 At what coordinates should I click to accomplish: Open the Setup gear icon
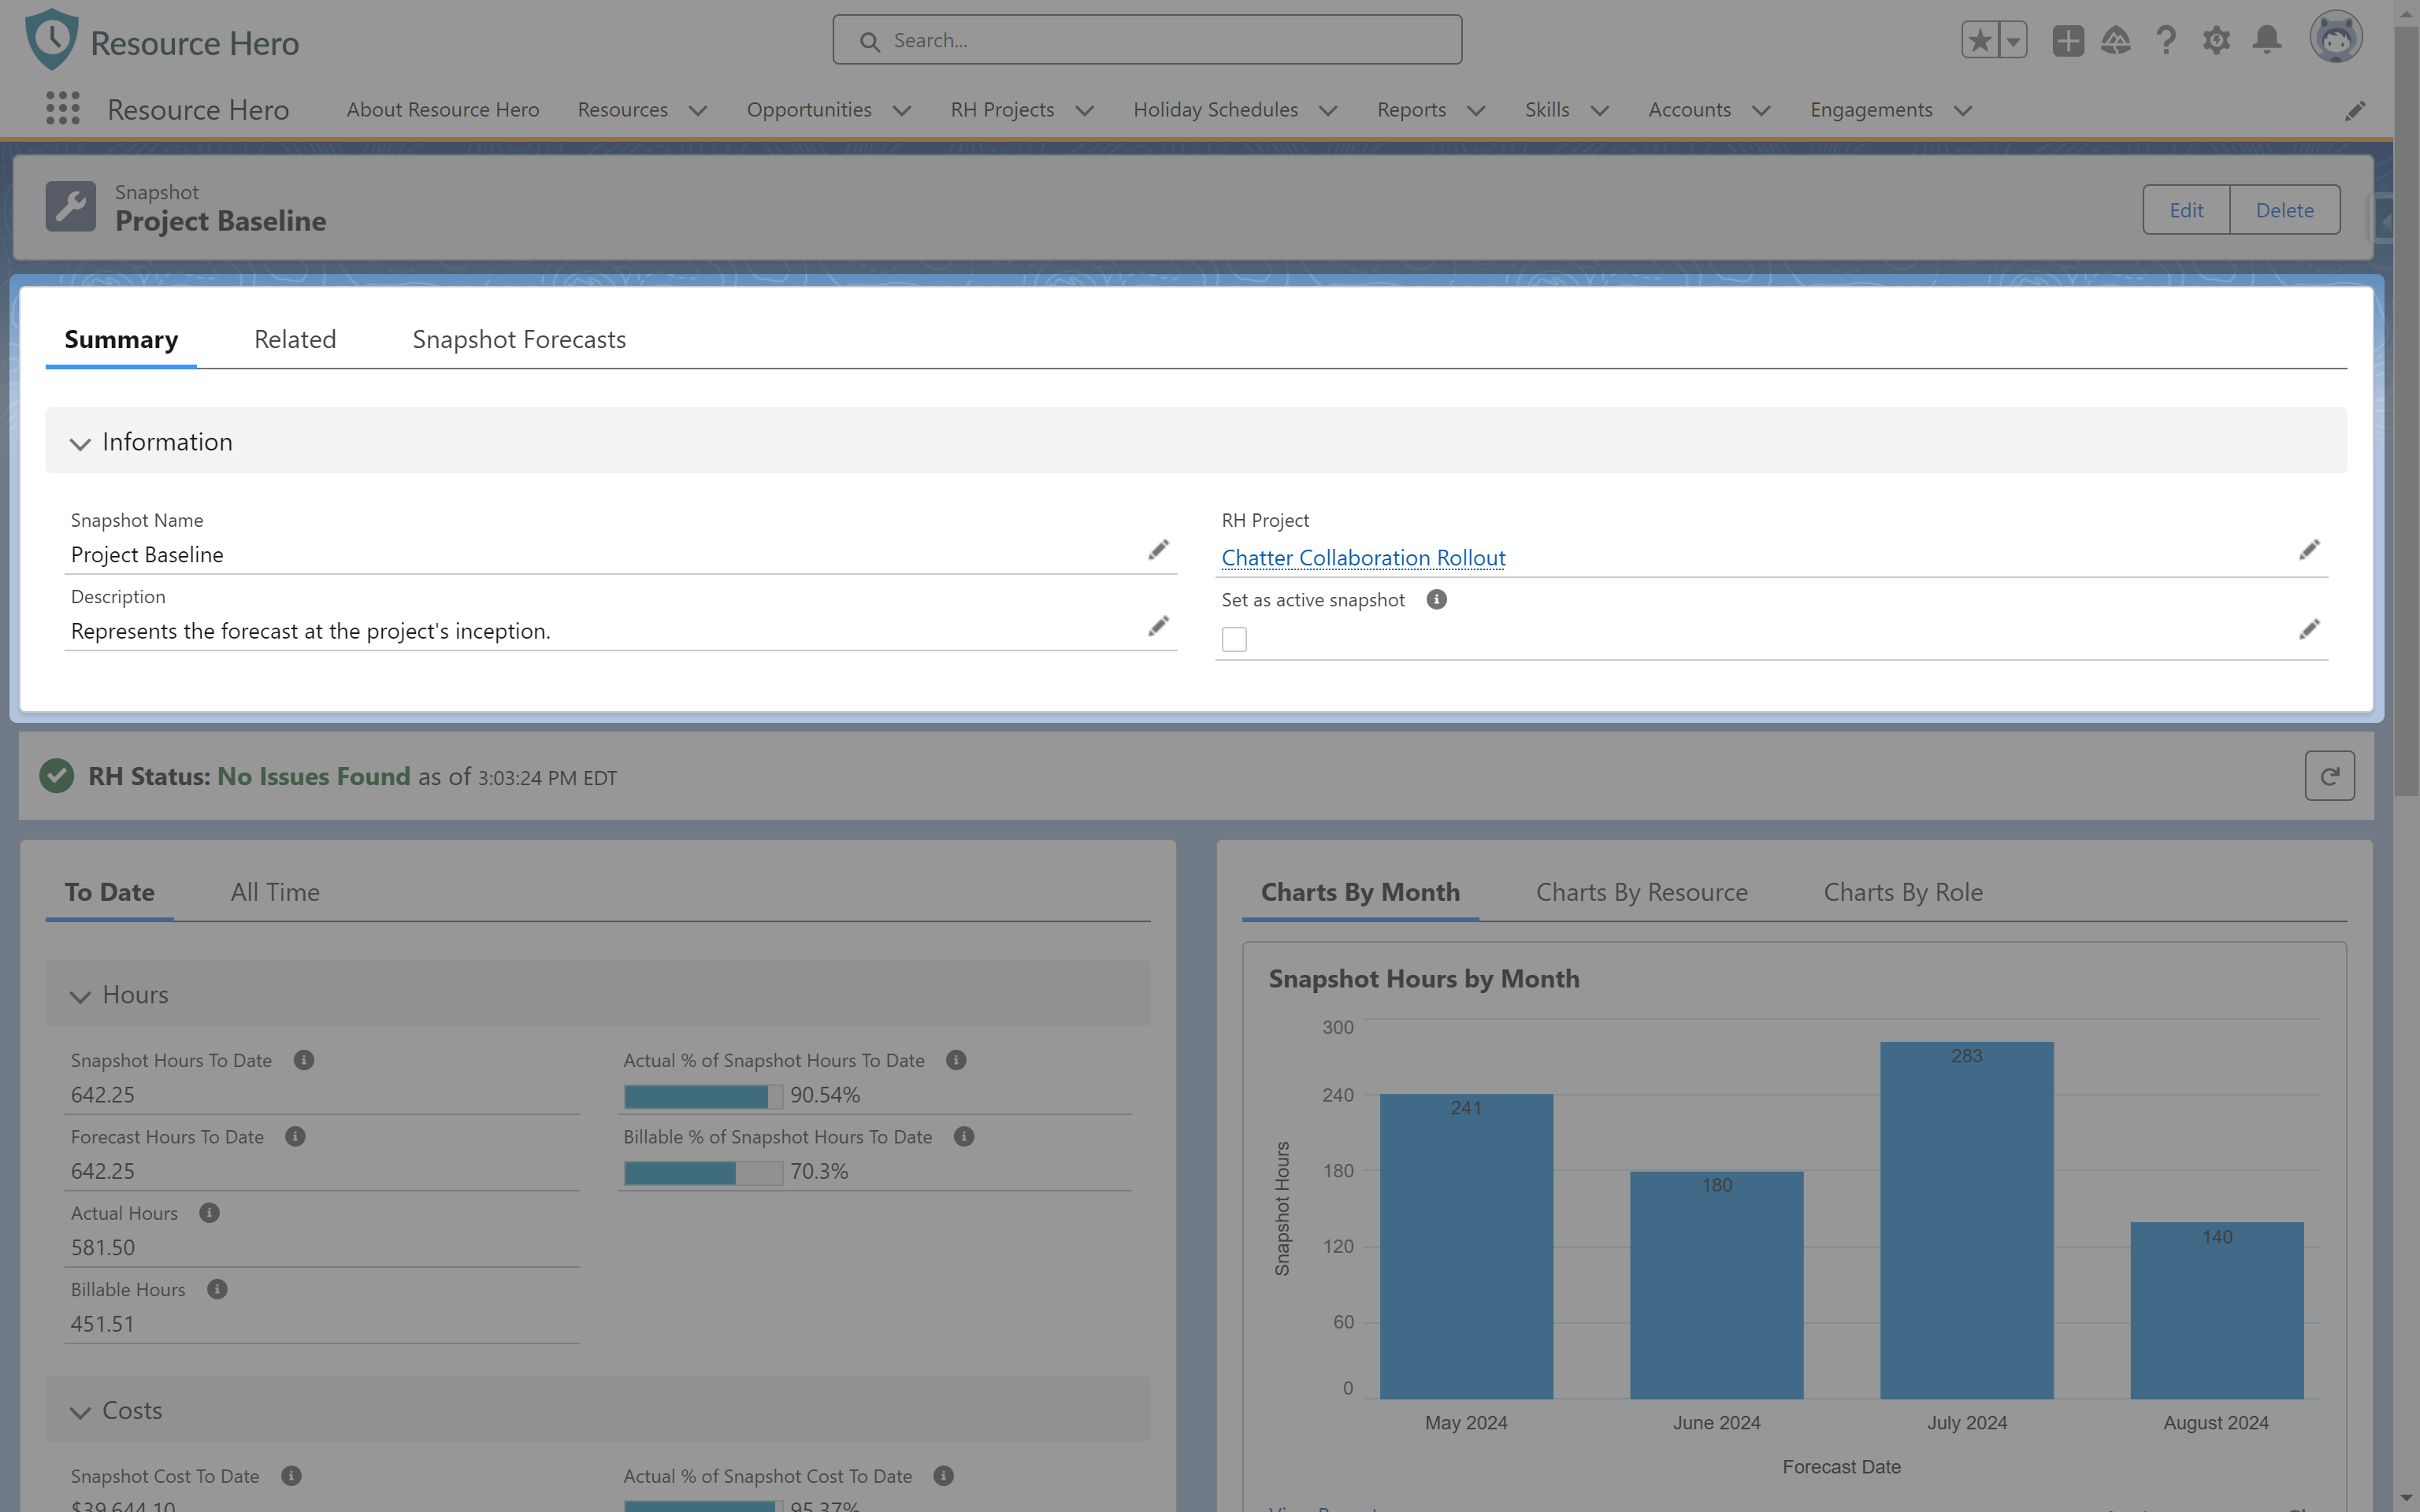[x=2216, y=40]
